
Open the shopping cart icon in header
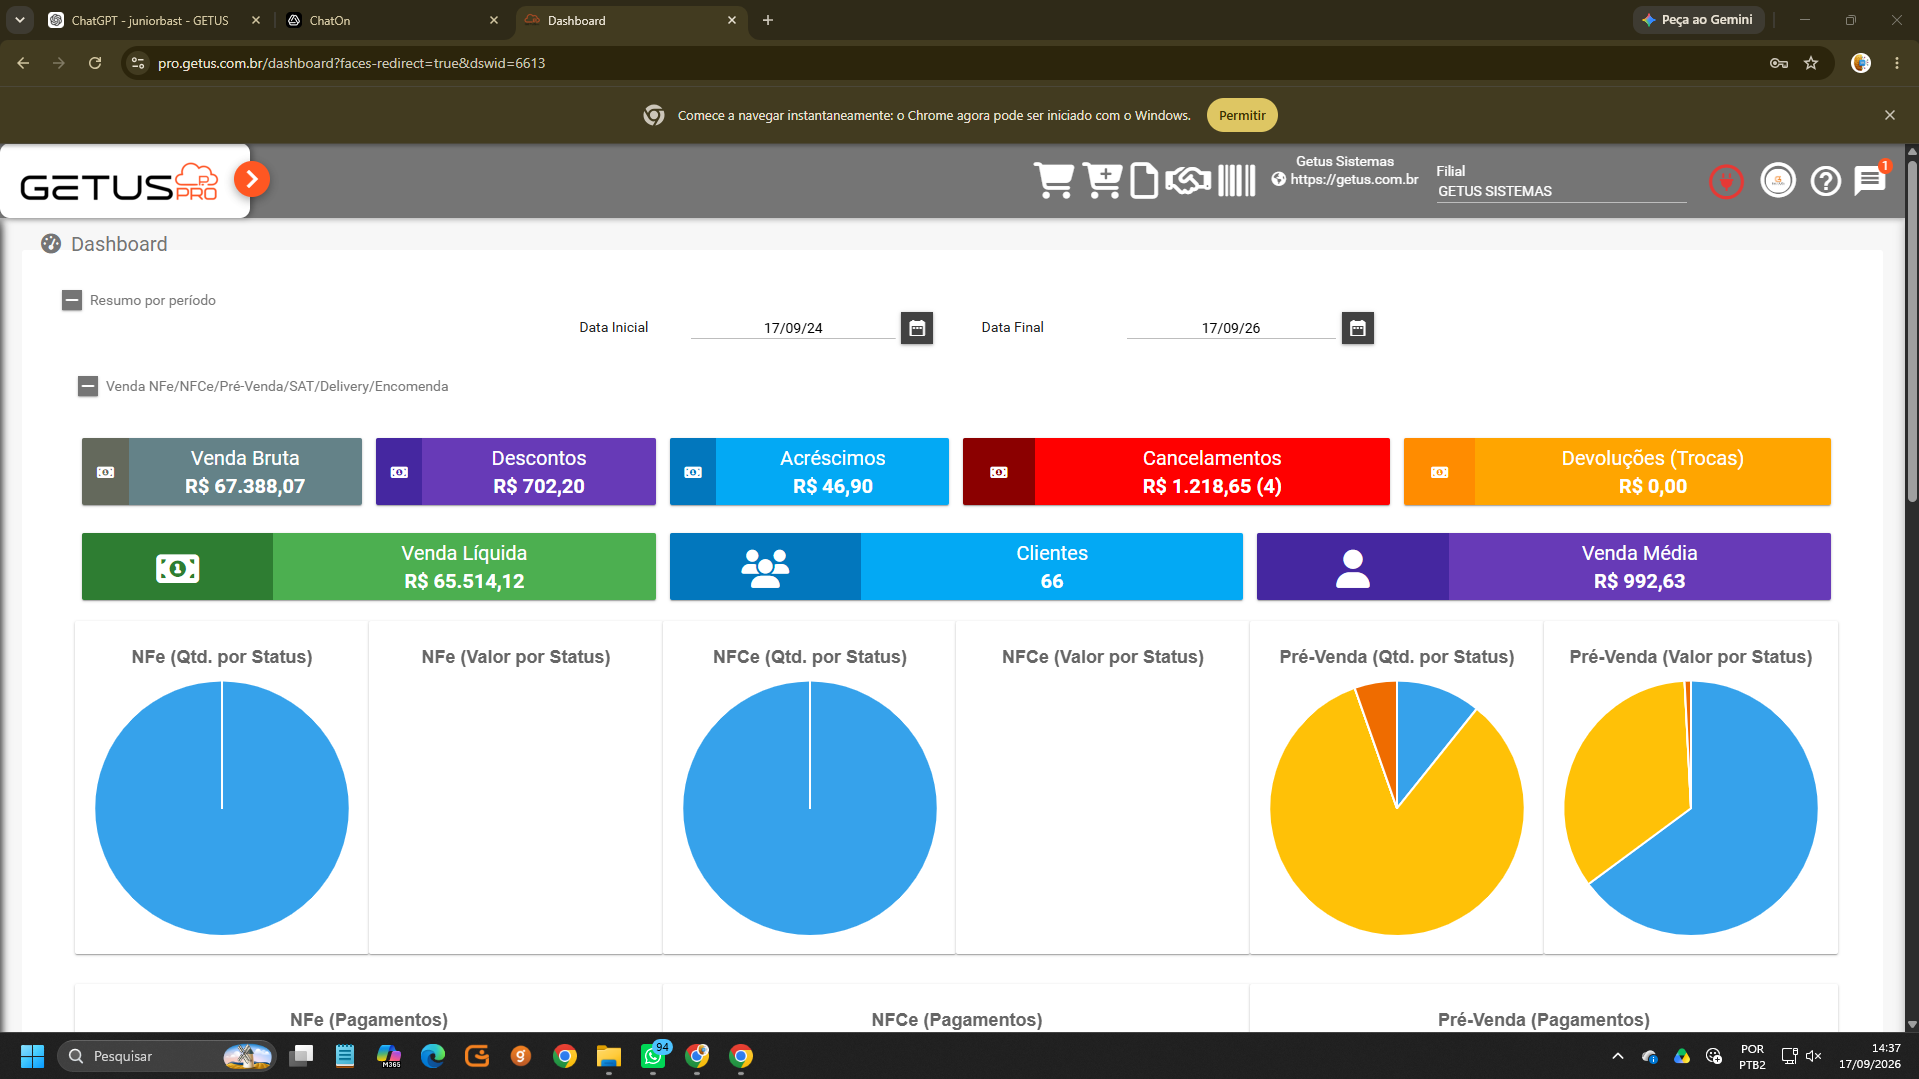point(1054,181)
